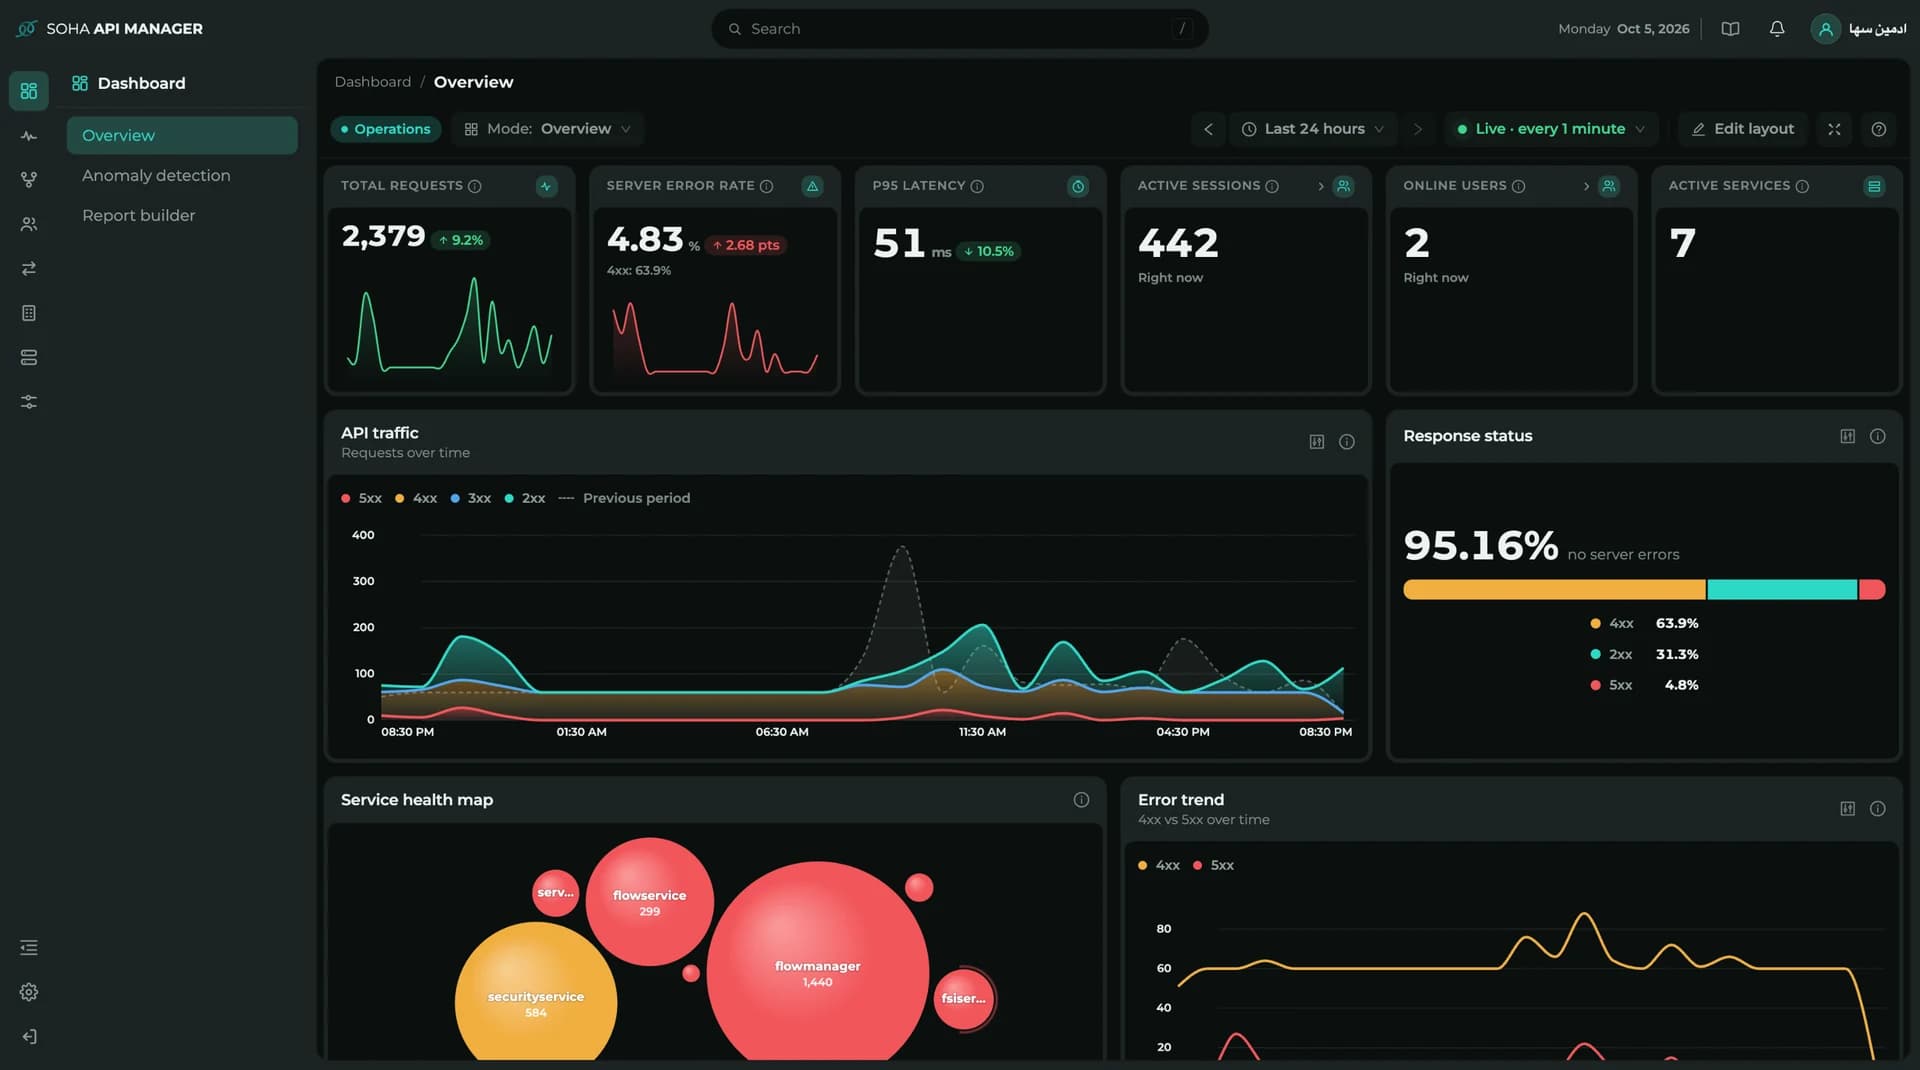Open Response status chart settings icon
Image resolution: width=1920 pixels, height=1070 pixels.
1848,436
